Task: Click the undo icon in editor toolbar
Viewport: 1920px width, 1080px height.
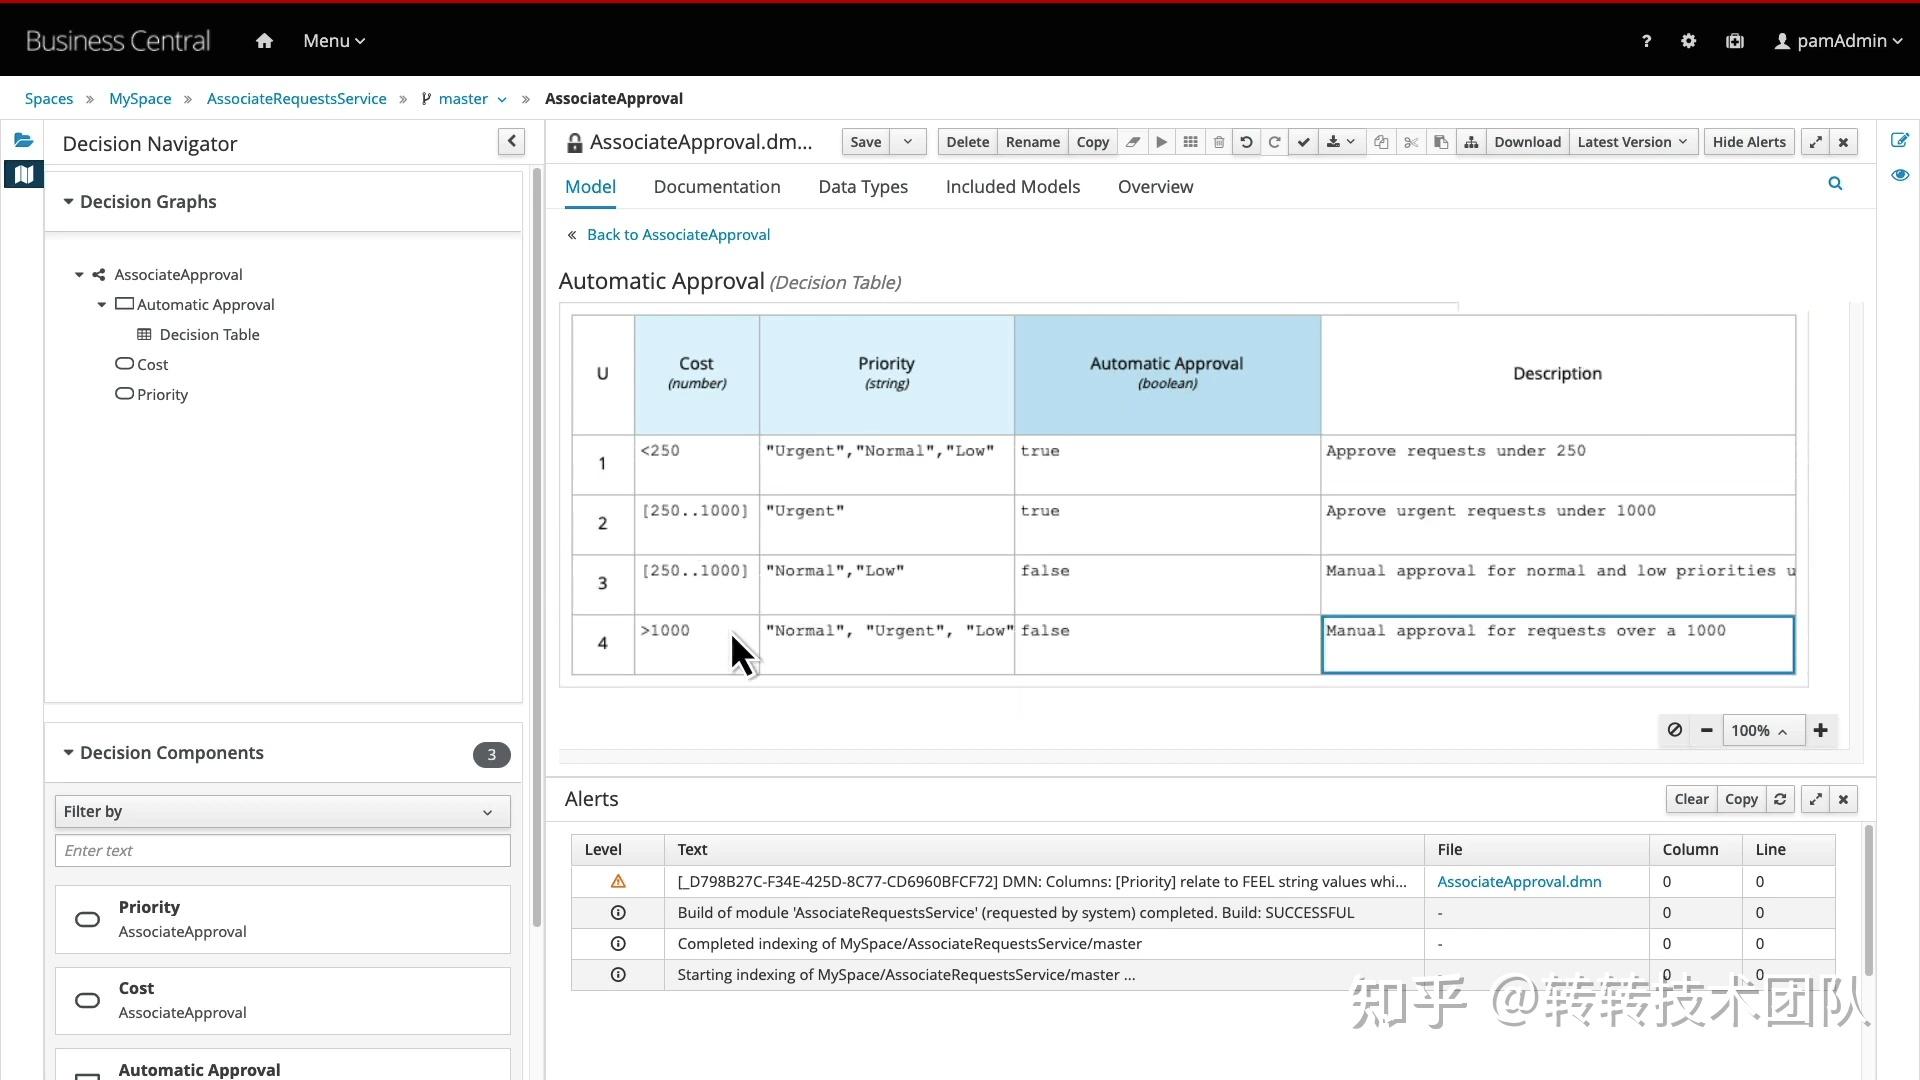Action: 1246,142
